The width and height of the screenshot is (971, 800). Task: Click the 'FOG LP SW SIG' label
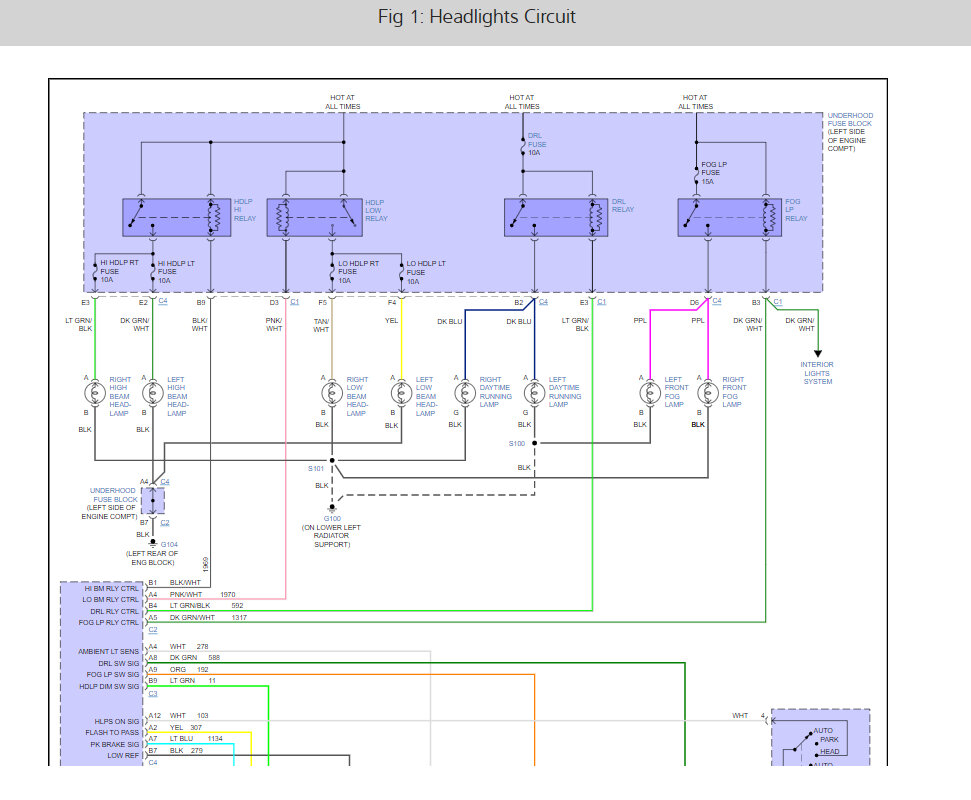[x=113, y=674]
